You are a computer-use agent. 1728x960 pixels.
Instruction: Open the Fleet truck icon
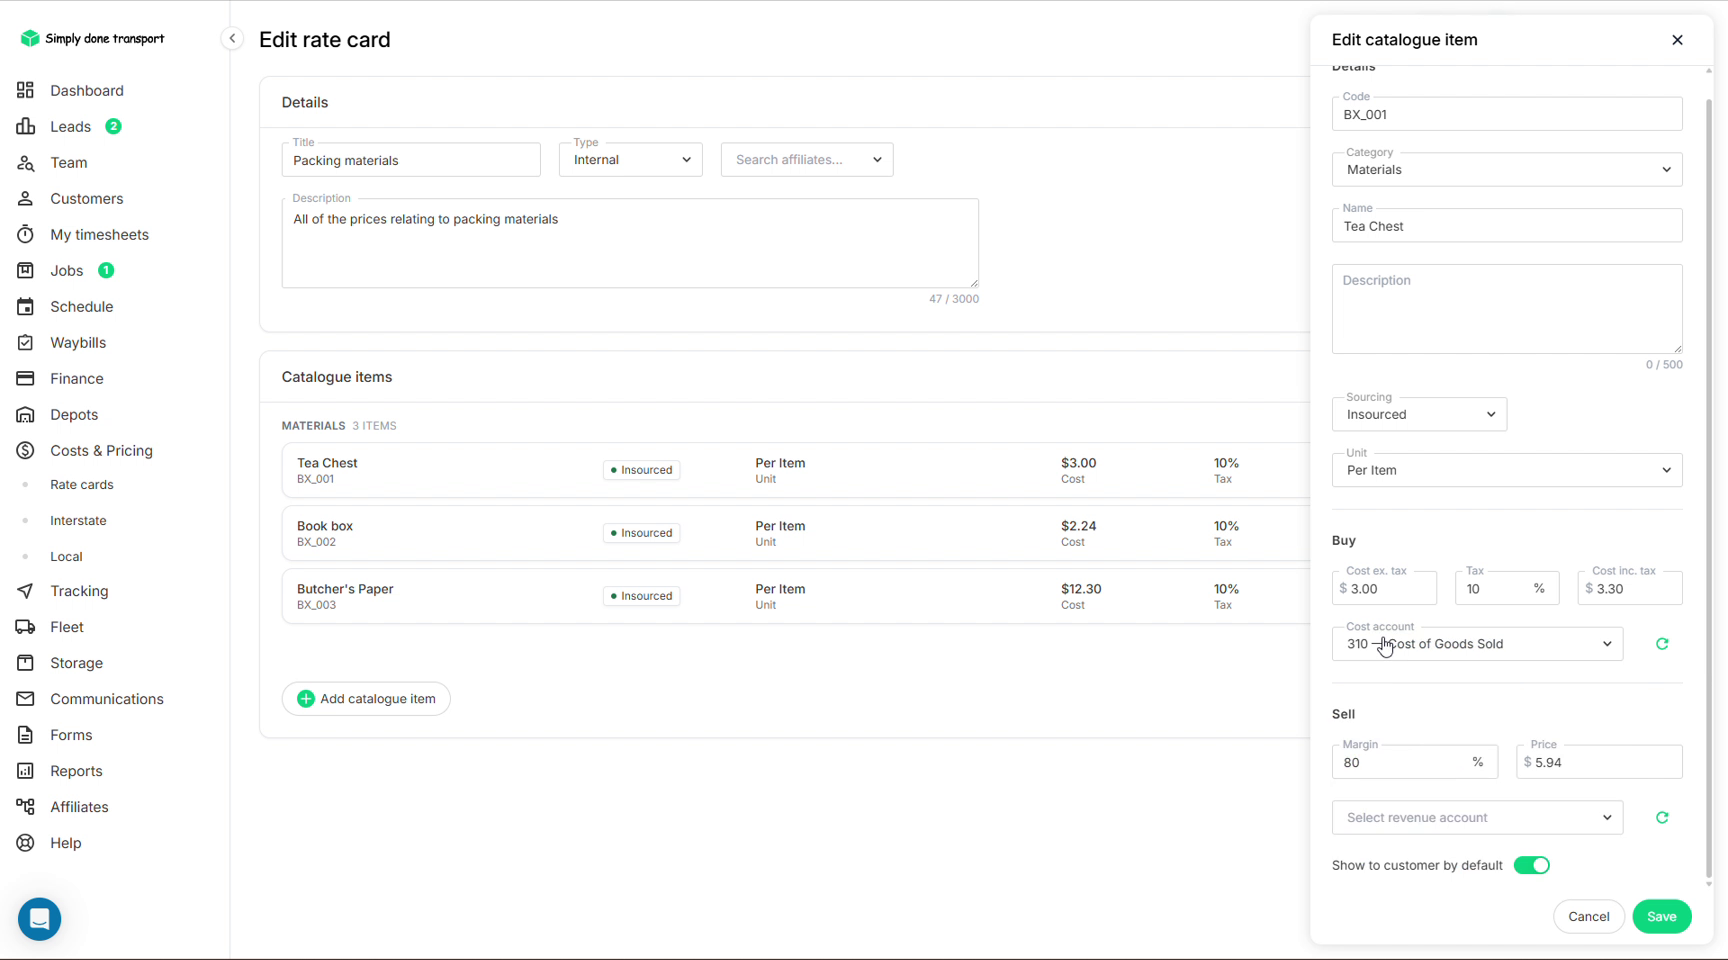click(25, 627)
